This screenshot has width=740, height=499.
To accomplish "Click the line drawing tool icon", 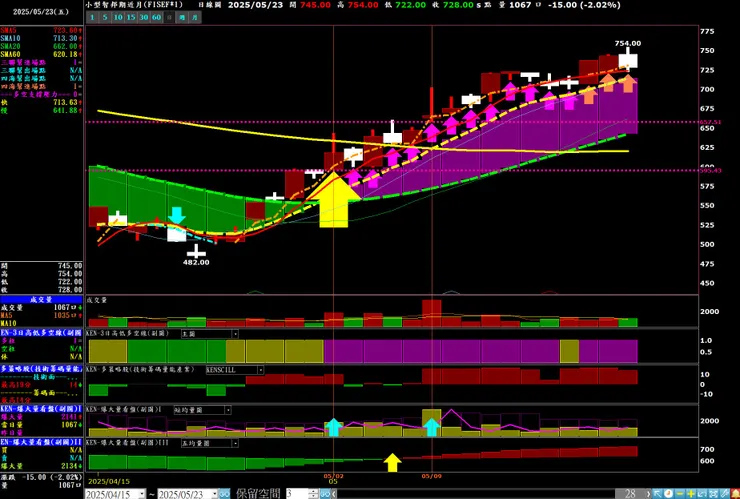I will [x=724, y=494].
